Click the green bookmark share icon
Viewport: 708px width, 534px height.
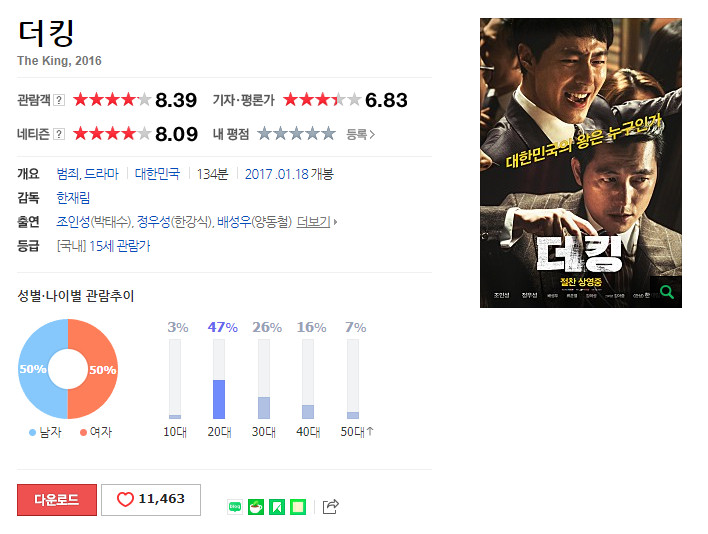(277, 507)
